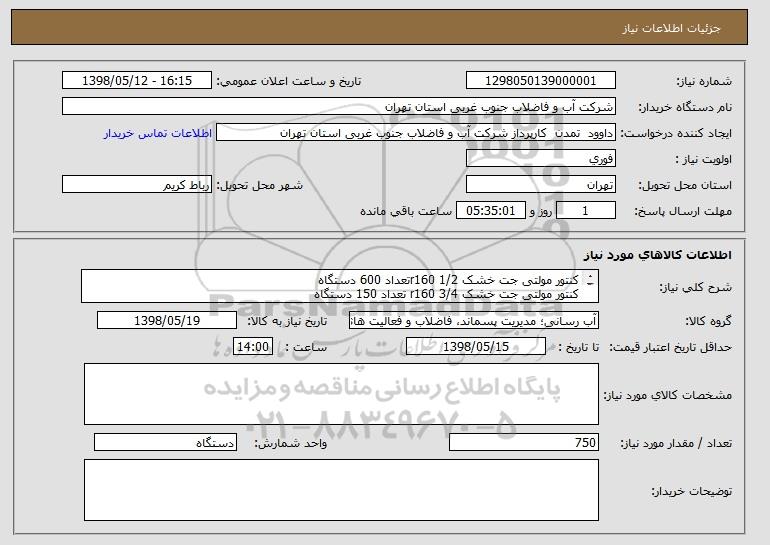Click the need date field 1398/05/19

167,321
